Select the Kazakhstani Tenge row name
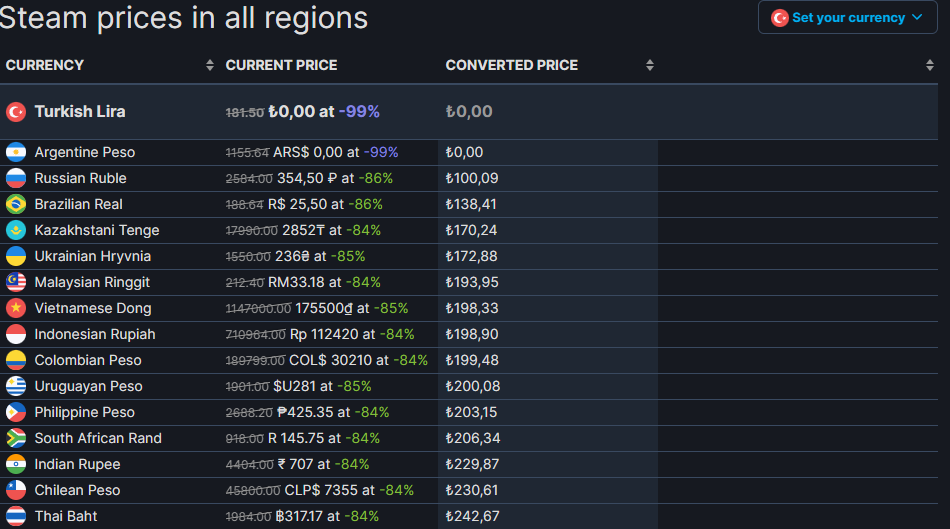This screenshot has height=529, width=950. tap(97, 230)
